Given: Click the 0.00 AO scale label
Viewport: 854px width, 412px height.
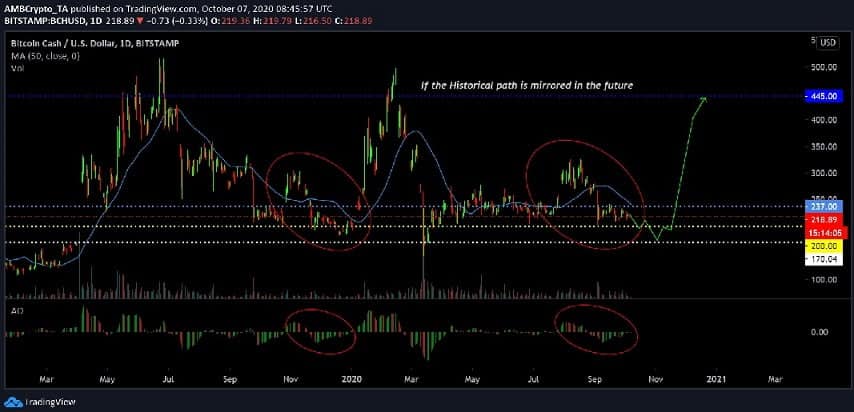Looking at the screenshot, I should [x=819, y=331].
